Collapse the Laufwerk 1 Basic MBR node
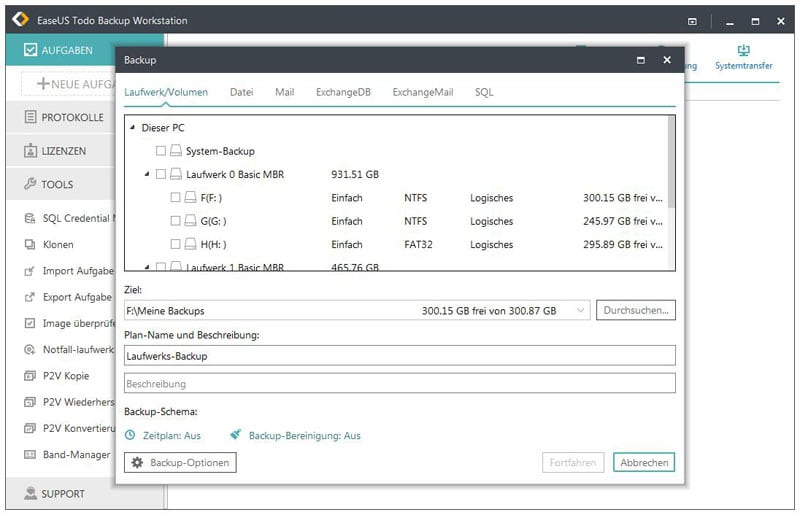 (147, 267)
